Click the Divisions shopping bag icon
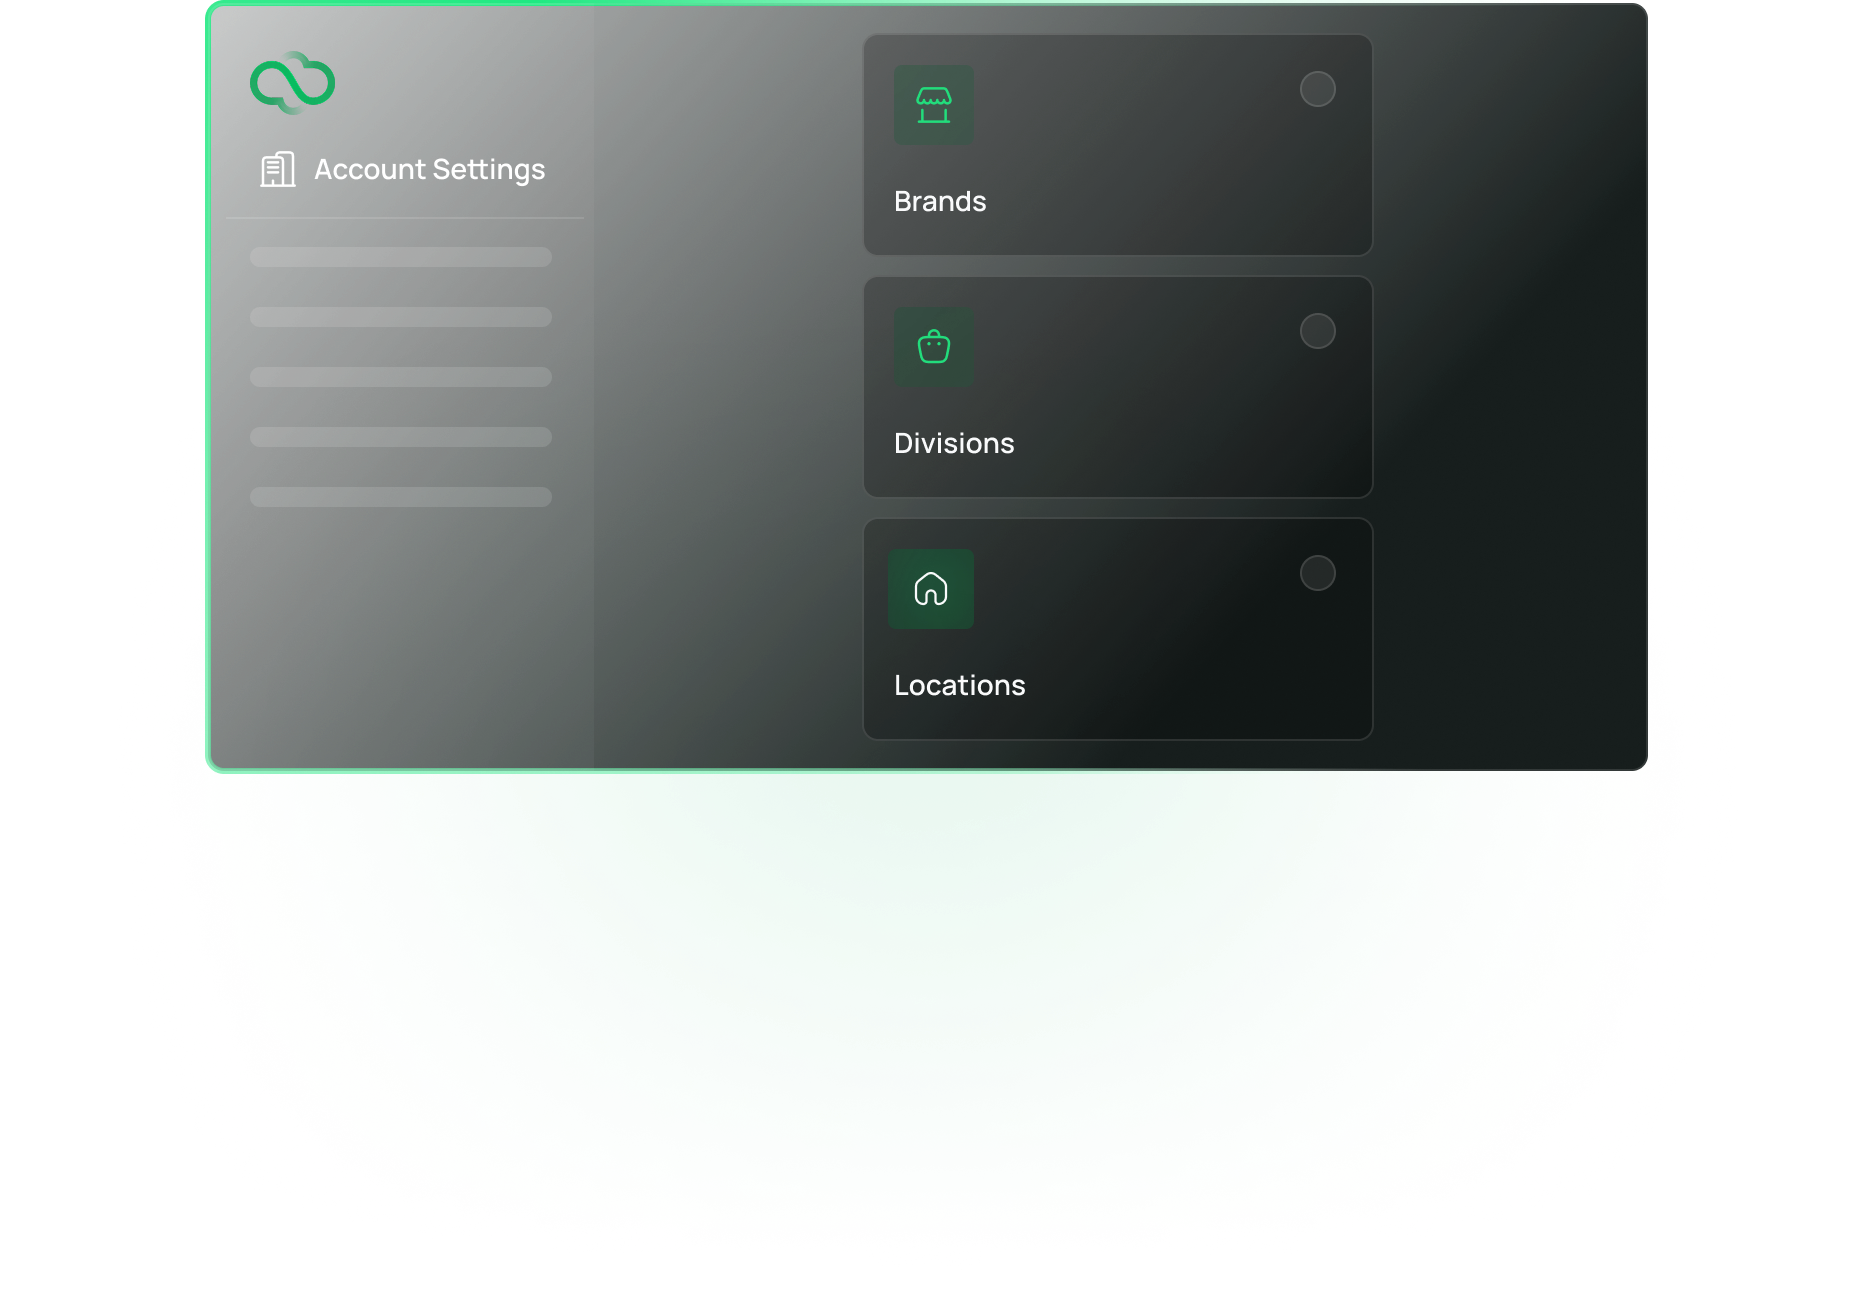This screenshot has width=1854, height=1299. tap(933, 347)
